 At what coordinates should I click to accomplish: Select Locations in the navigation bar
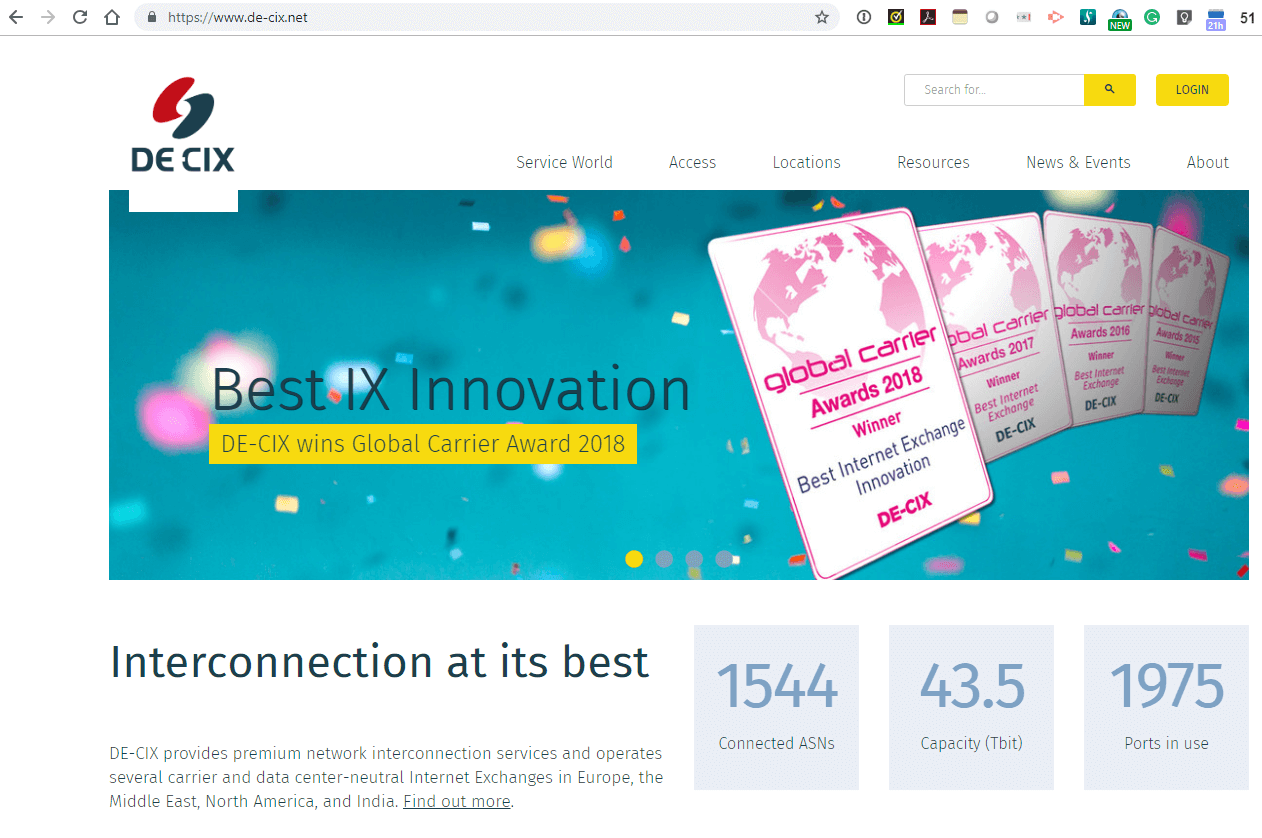806,162
